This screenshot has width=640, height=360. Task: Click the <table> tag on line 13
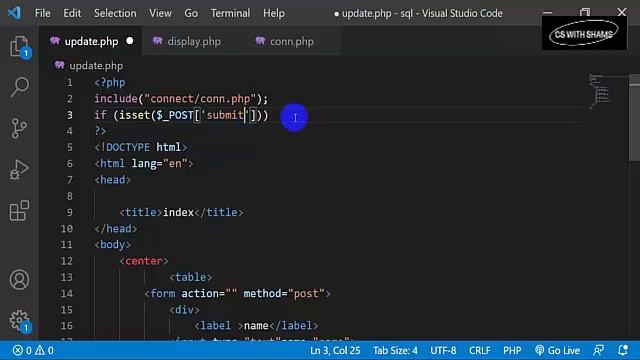[191, 277]
